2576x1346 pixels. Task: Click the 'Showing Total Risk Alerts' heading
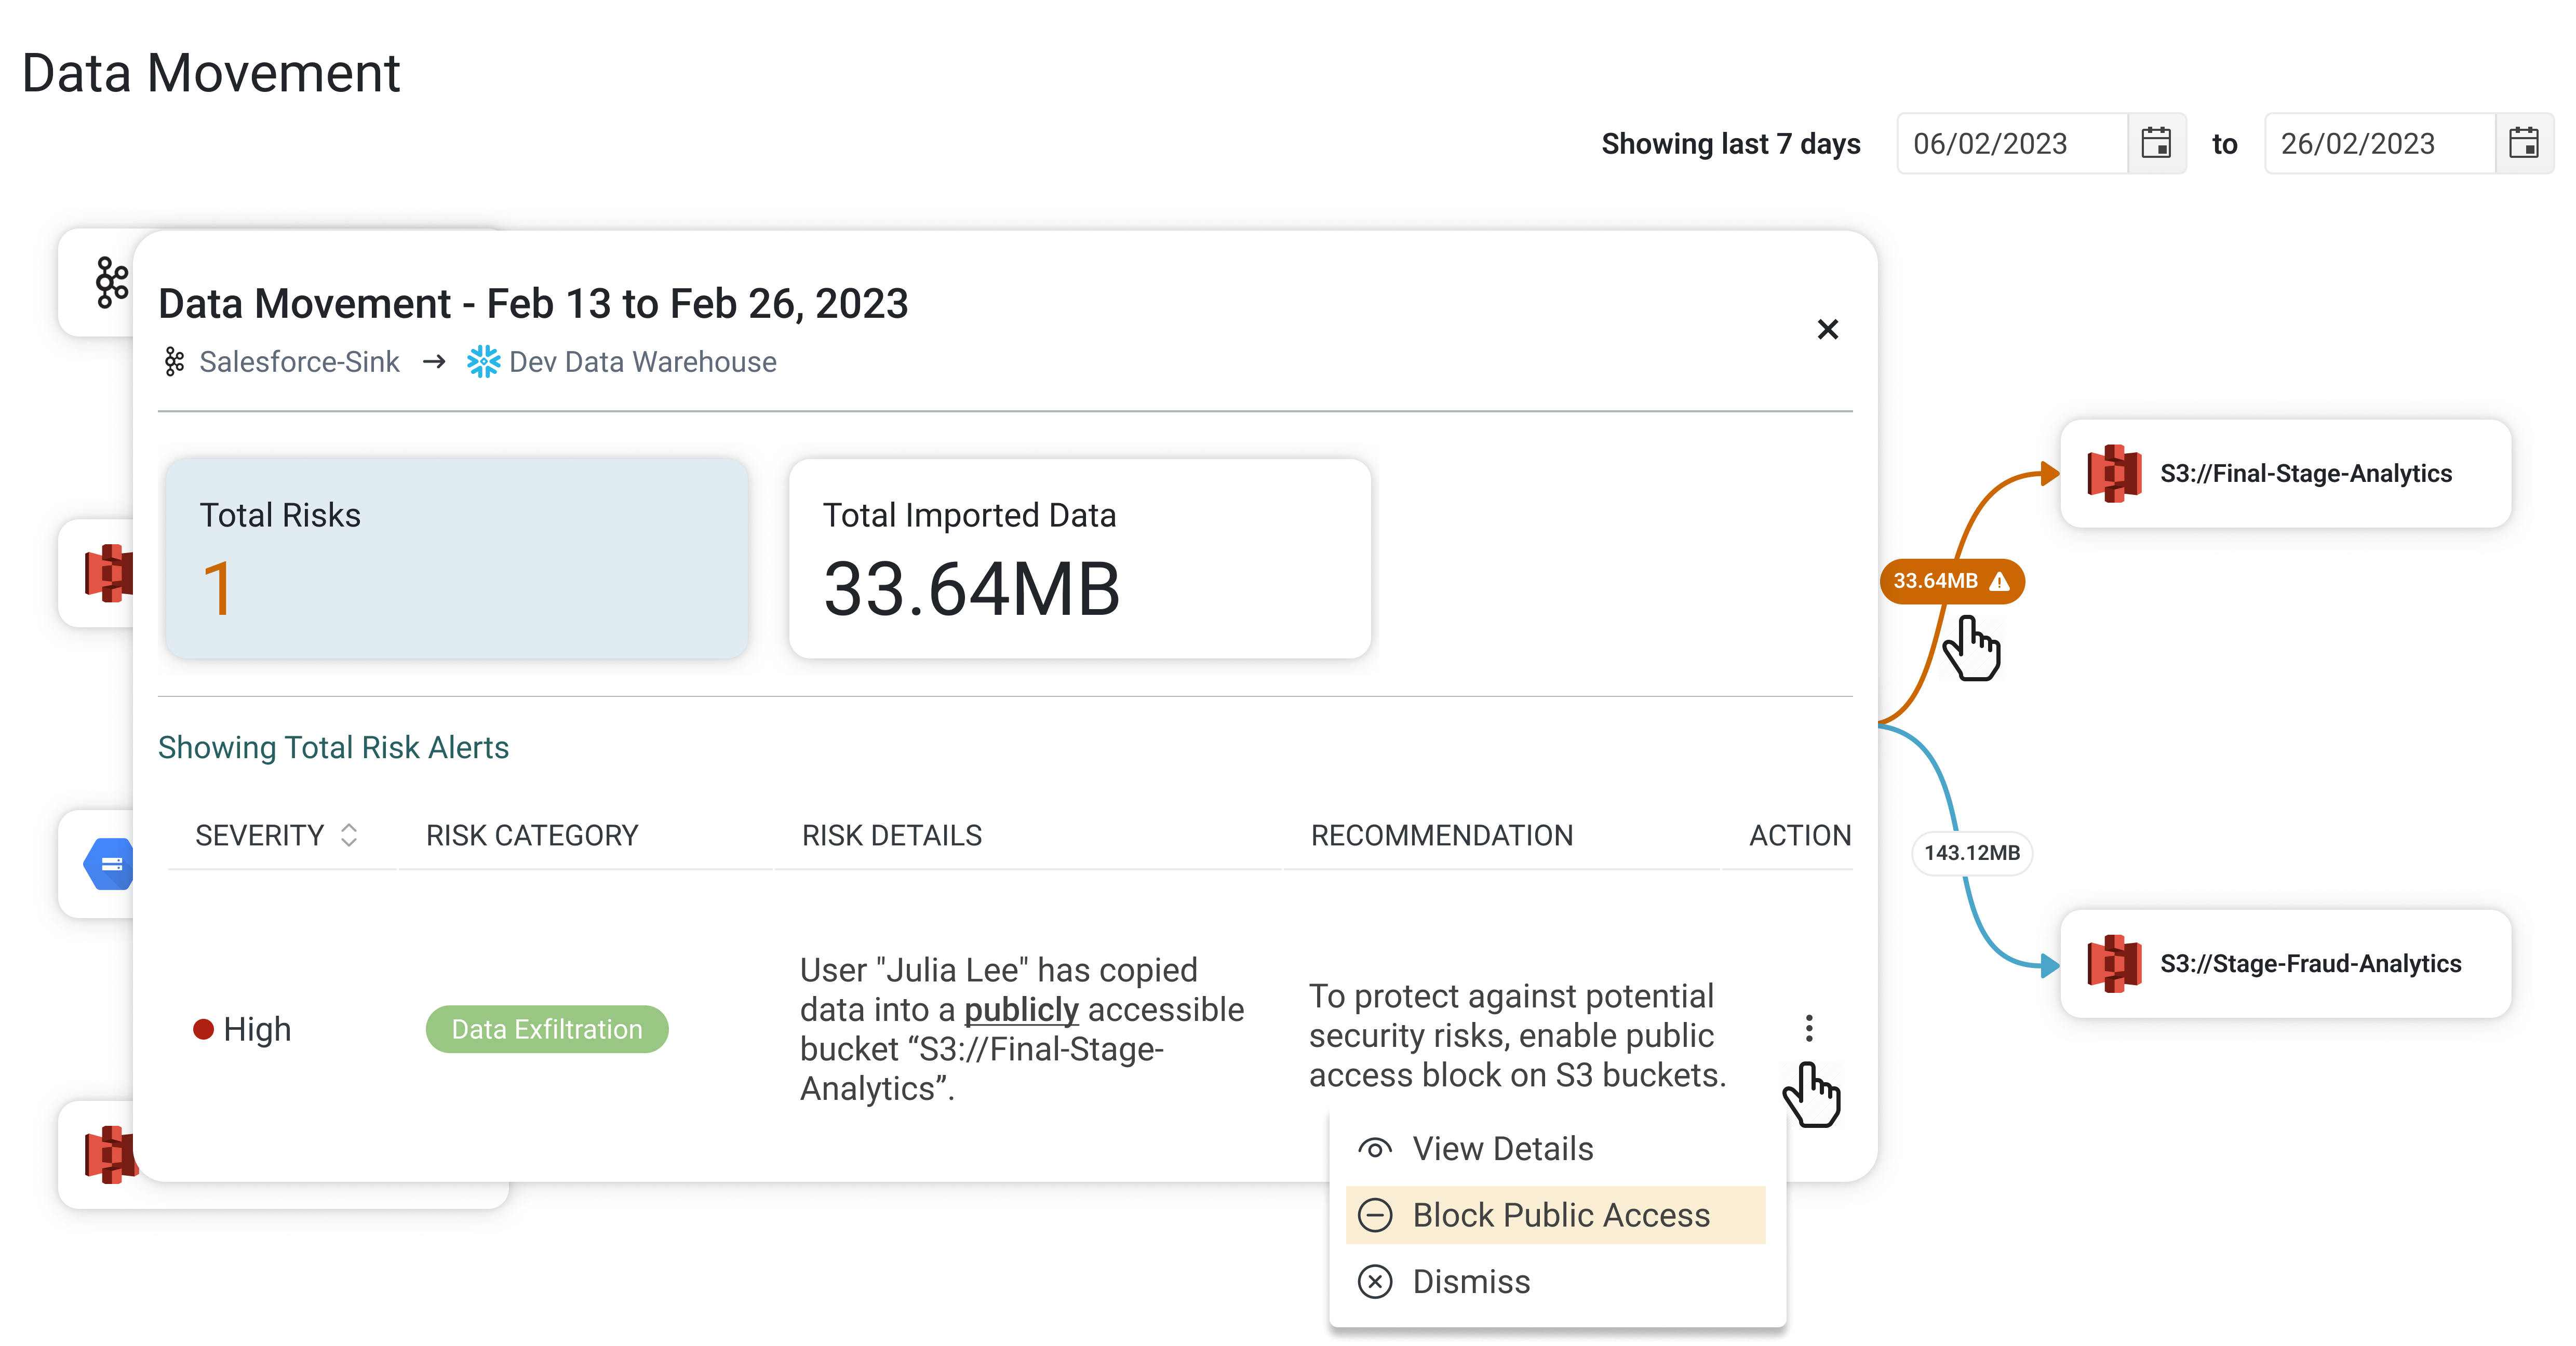tap(333, 748)
